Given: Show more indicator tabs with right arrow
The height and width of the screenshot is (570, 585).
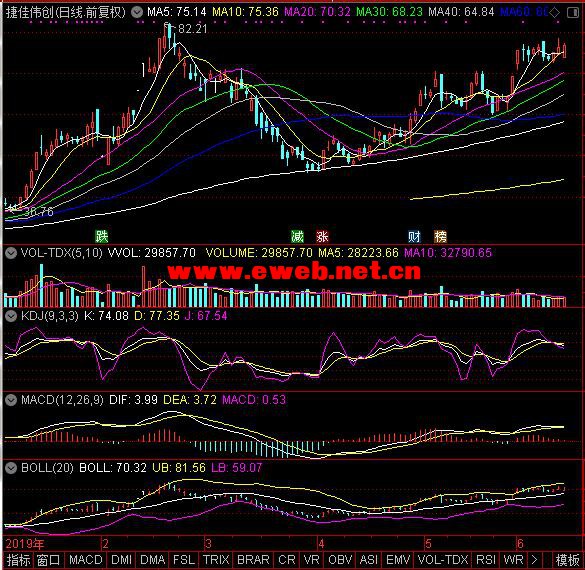Looking at the screenshot, I should point(535,560).
